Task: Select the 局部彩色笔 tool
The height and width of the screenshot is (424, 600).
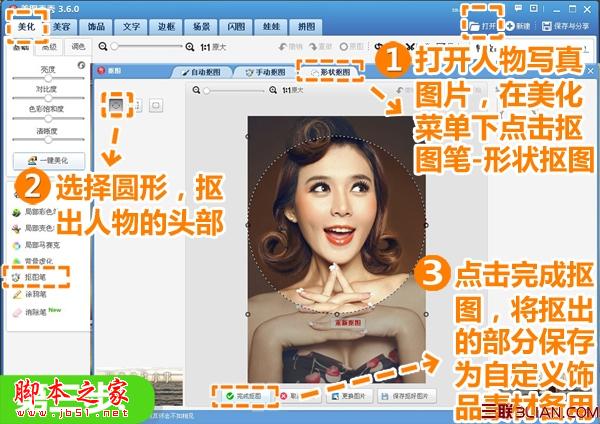Action: (34, 212)
